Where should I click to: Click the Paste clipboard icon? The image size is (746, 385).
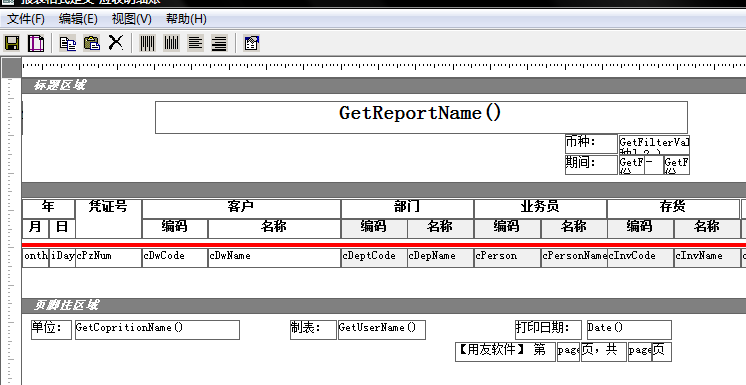(92, 43)
